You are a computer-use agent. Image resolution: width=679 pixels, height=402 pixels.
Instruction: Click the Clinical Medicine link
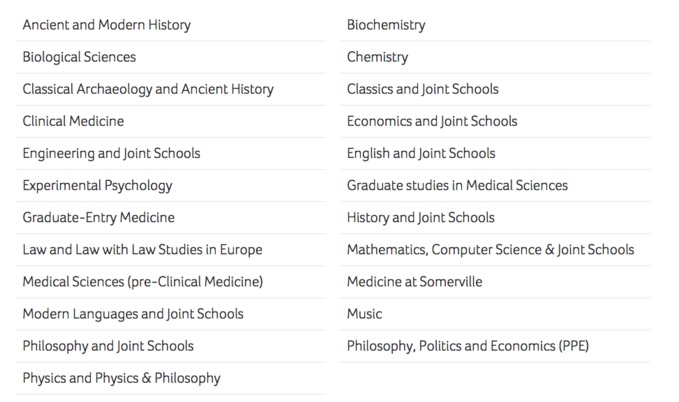73,121
